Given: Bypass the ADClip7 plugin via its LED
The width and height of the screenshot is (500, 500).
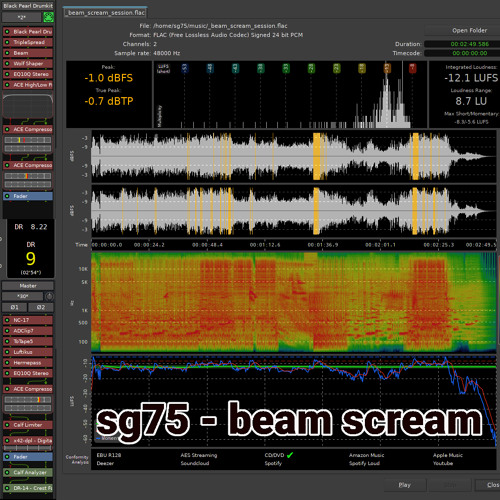Looking at the screenshot, I should (7, 331).
